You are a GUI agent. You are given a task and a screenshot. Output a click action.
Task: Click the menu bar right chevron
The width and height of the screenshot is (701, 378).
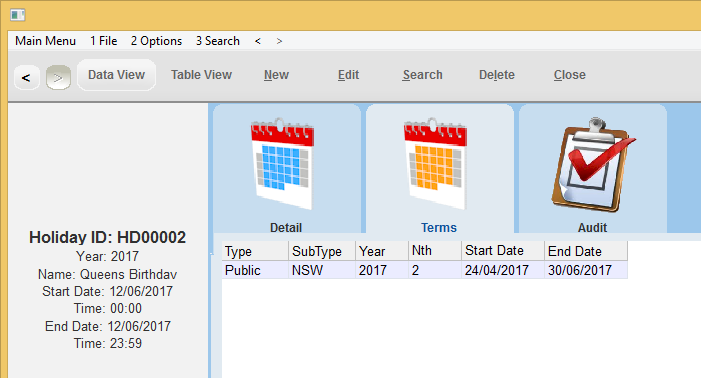pos(279,41)
